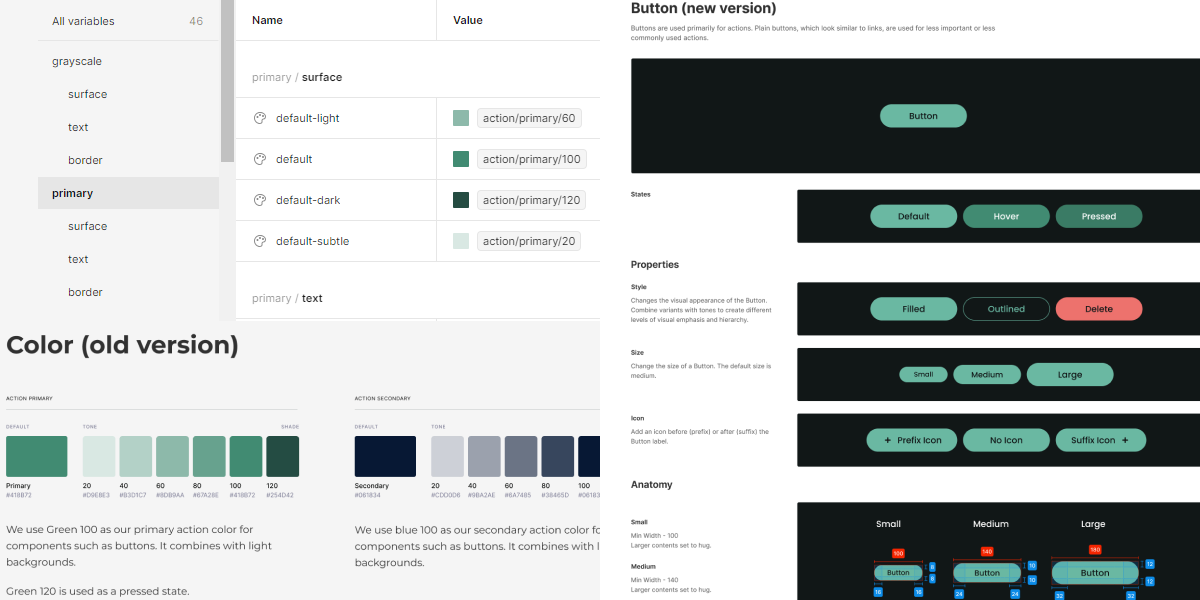Select the highlighted primary group
This screenshot has width=1200, height=600.
pos(128,193)
